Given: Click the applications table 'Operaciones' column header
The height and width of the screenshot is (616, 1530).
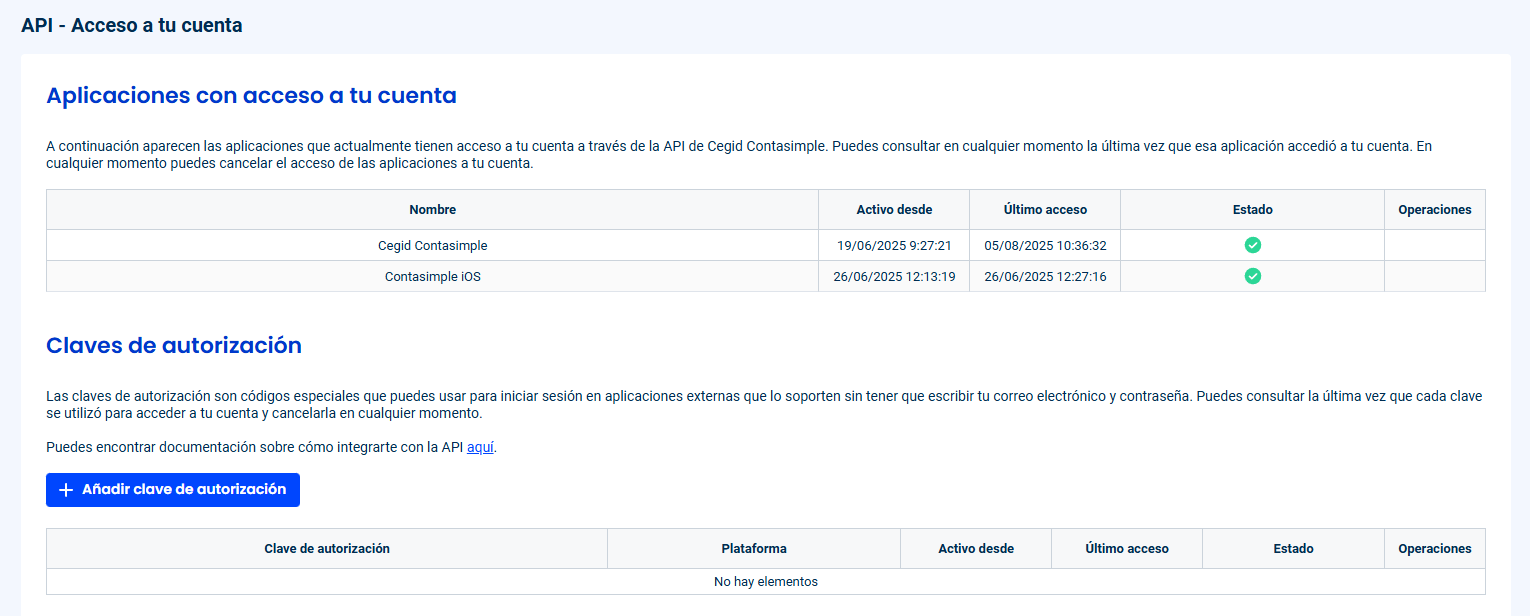Looking at the screenshot, I should tap(1435, 210).
